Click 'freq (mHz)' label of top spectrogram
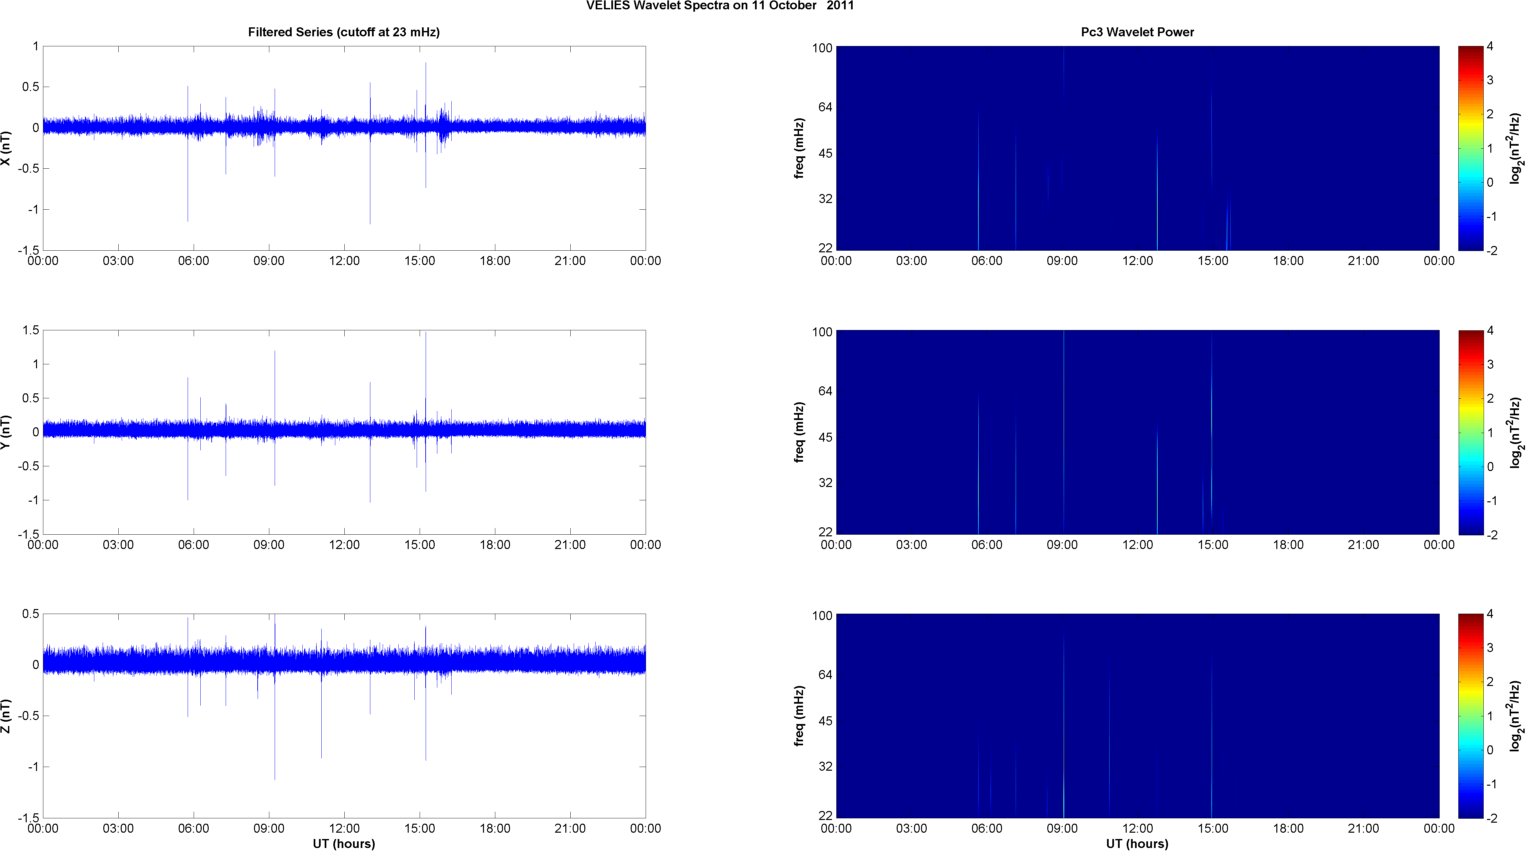This screenshot has width=1526, height=851. pyautogui.click(x=800, y=148)
